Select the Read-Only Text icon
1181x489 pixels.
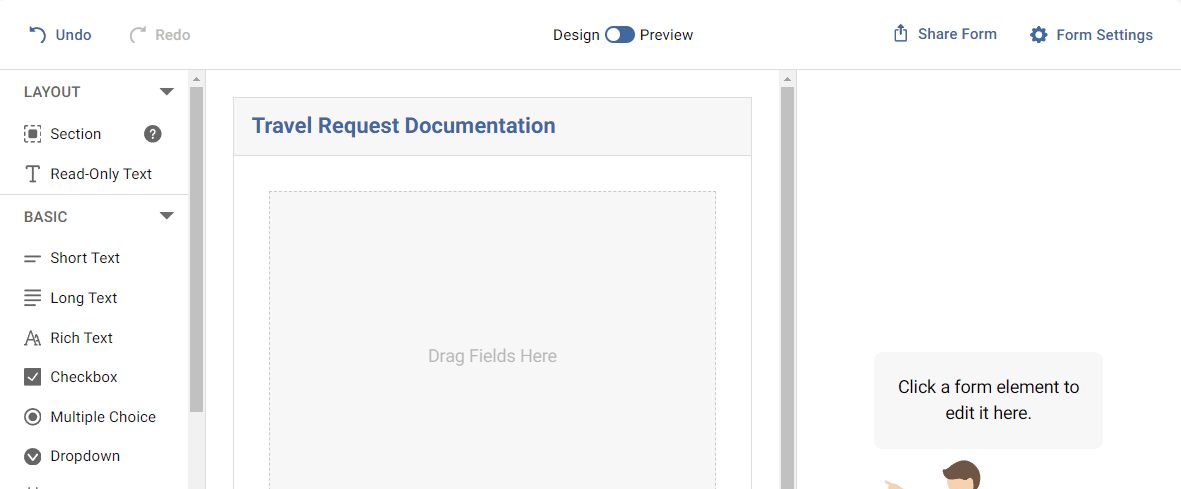click(x=33, y=174)
